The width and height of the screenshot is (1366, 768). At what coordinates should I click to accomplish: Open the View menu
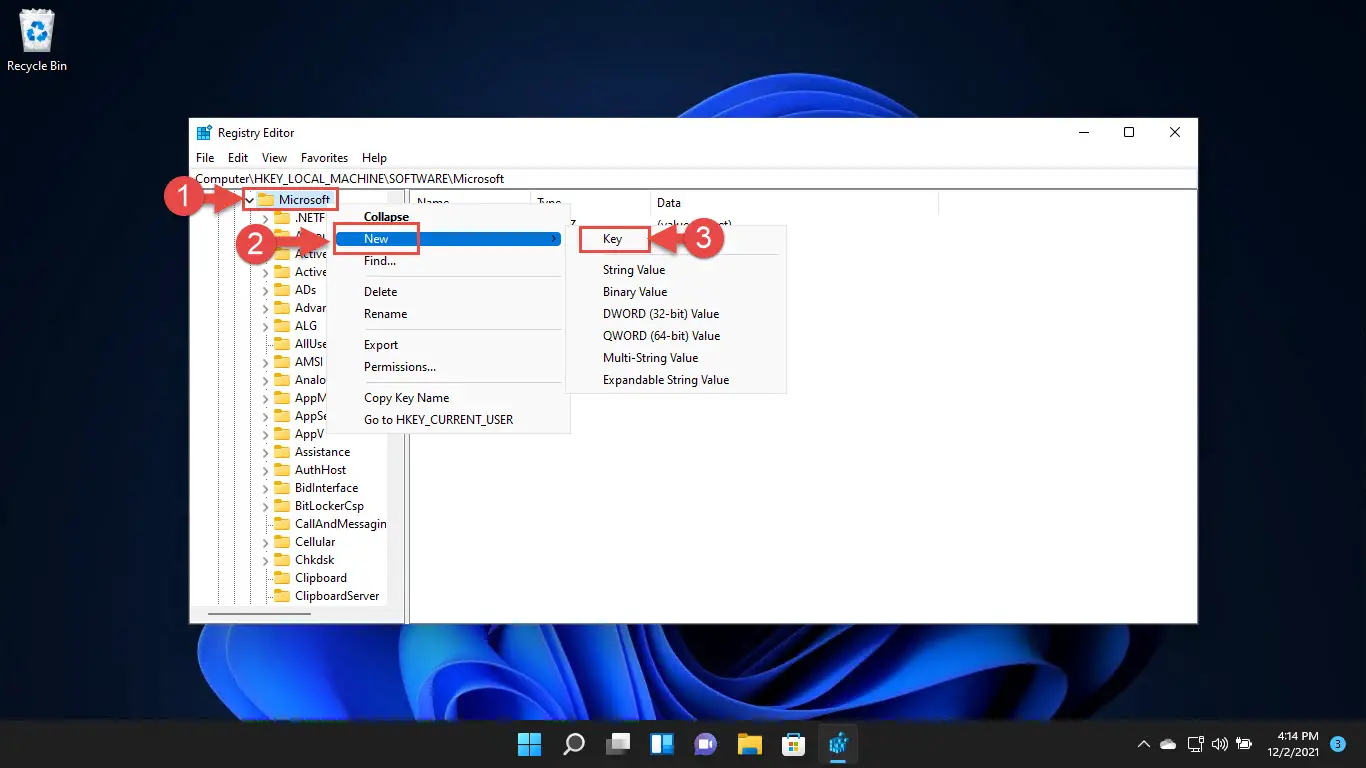274,158
